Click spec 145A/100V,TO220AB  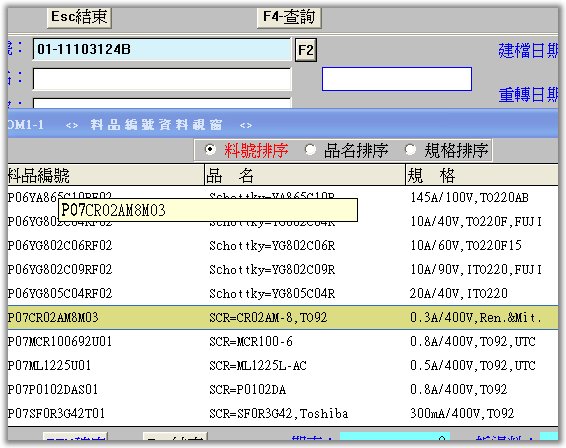pos(469,198)
